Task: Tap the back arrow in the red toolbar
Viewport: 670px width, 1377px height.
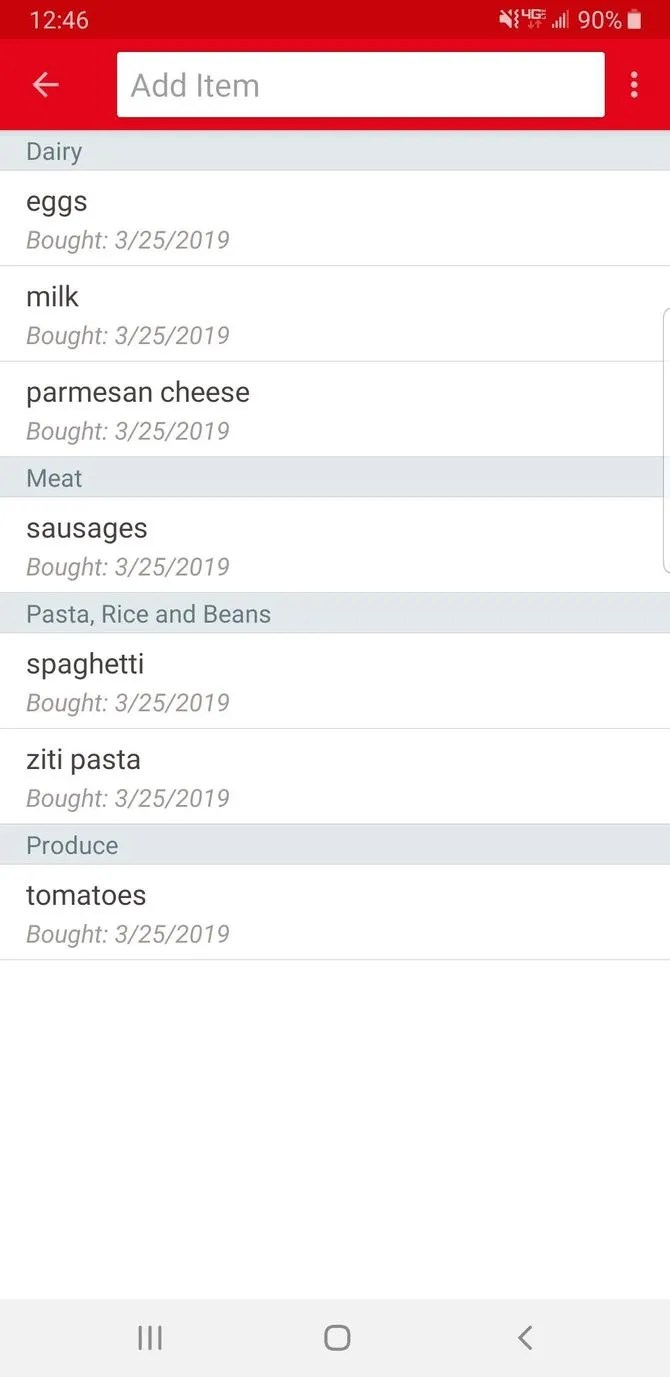Action: click(x=45, y=84)
